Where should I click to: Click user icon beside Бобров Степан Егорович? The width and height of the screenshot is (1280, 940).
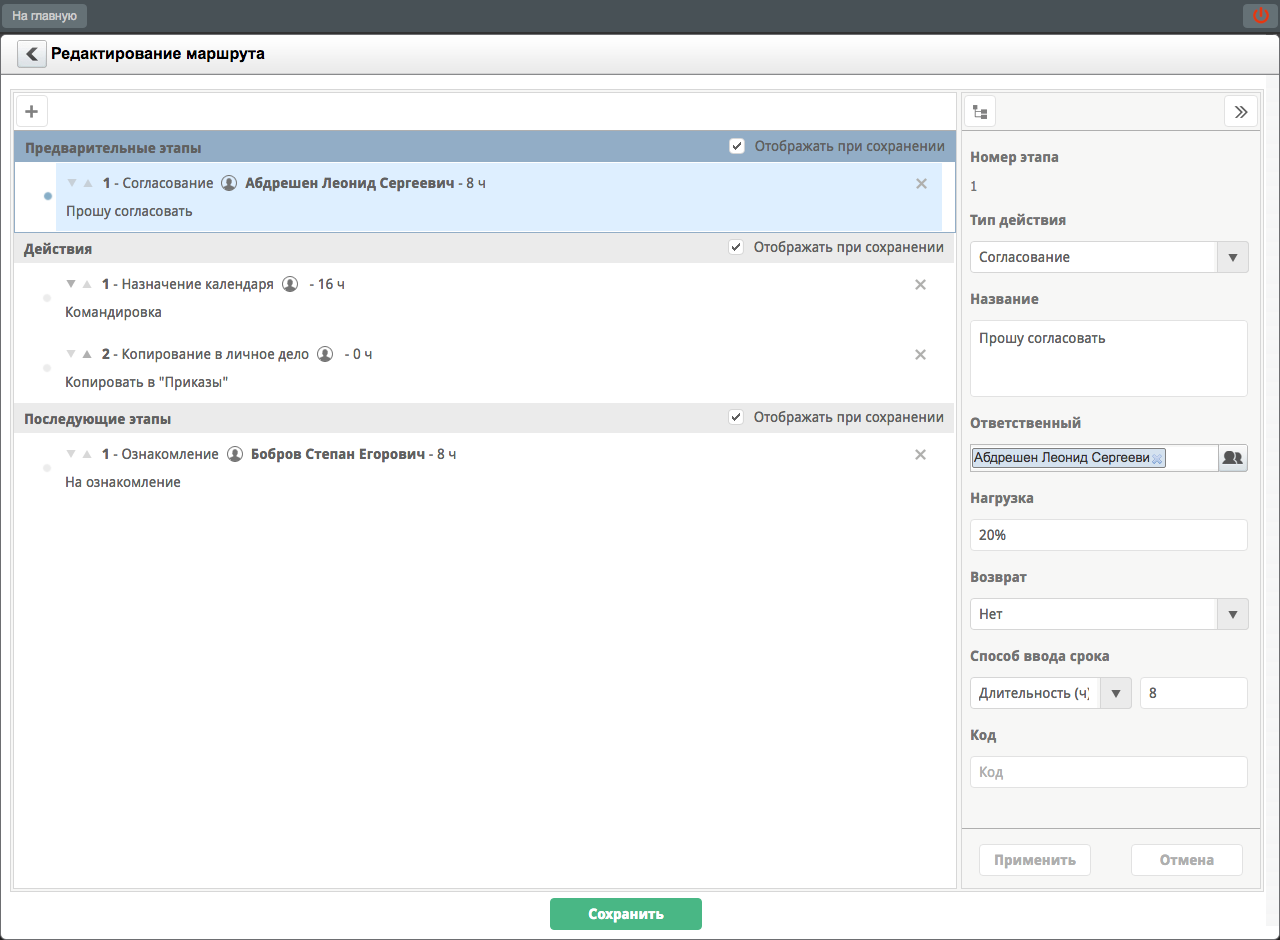click(235, 454)
